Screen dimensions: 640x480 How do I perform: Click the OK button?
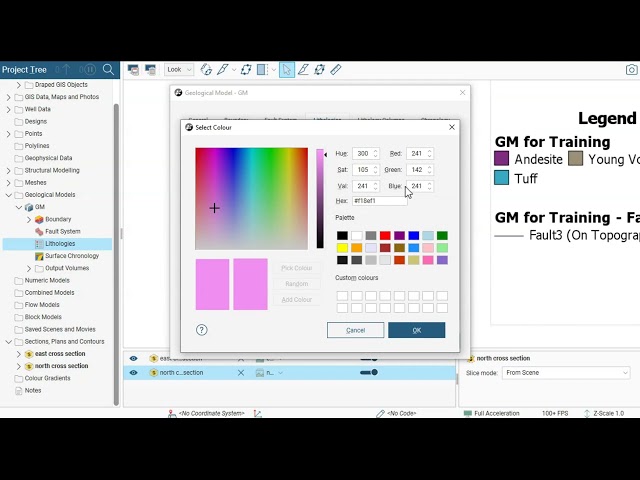416,330
